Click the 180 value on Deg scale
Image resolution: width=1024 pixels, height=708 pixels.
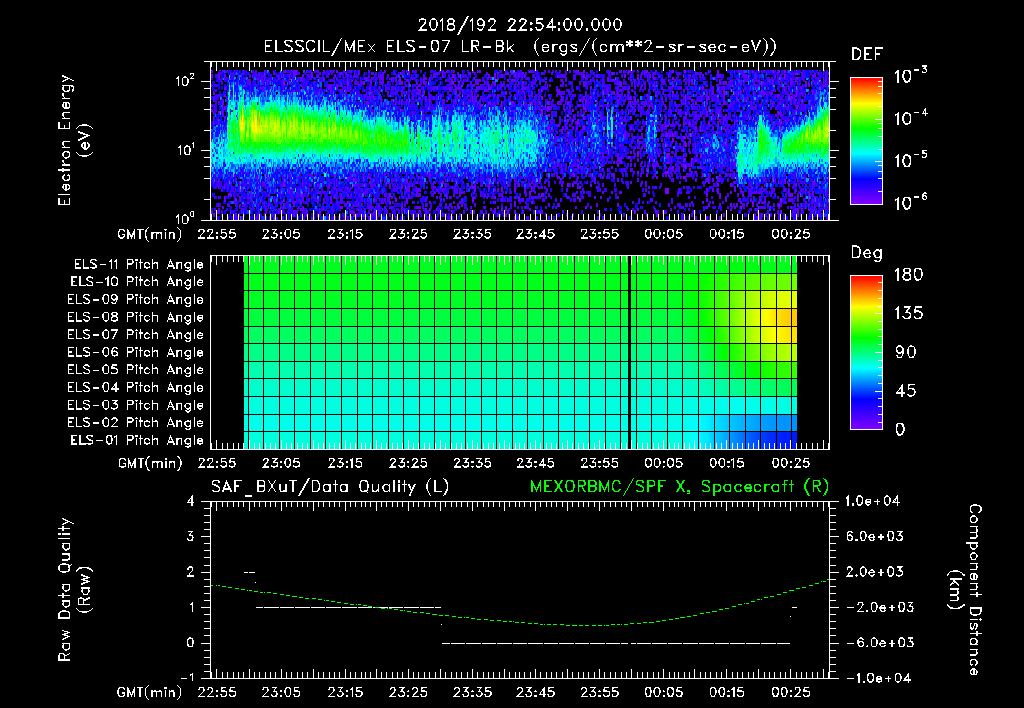(909, 275)
